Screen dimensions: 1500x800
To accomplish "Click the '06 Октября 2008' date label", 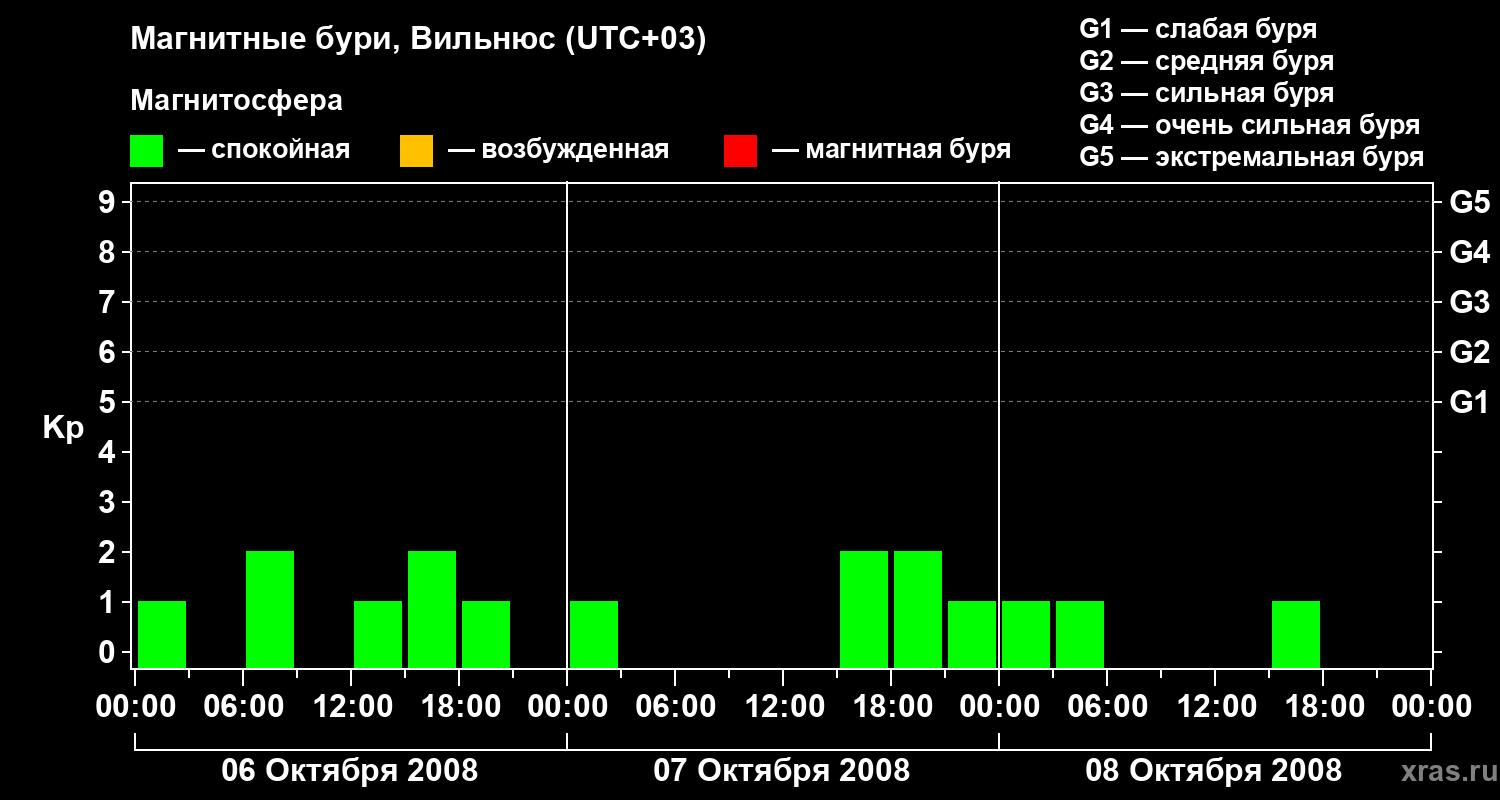I will (350, 771).
